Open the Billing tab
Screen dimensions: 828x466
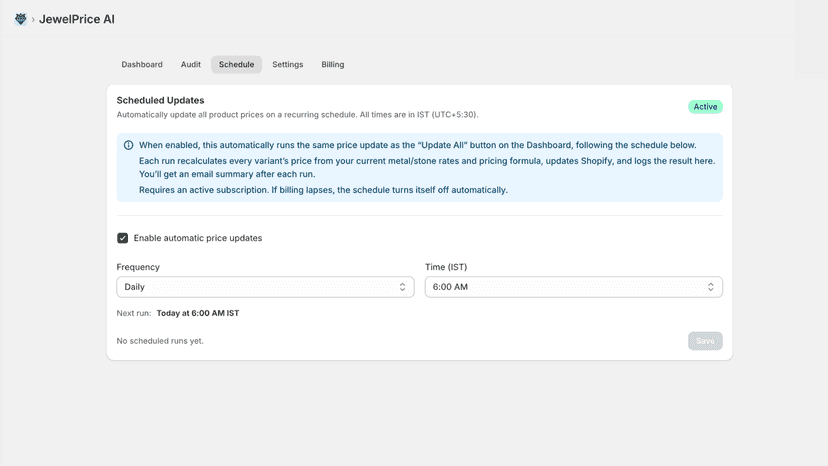click(x=333, y=64)
